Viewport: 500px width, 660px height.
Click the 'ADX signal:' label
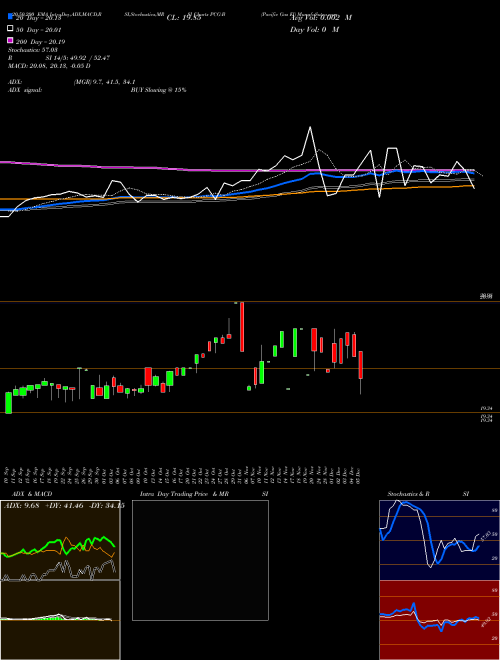point(25,90)
